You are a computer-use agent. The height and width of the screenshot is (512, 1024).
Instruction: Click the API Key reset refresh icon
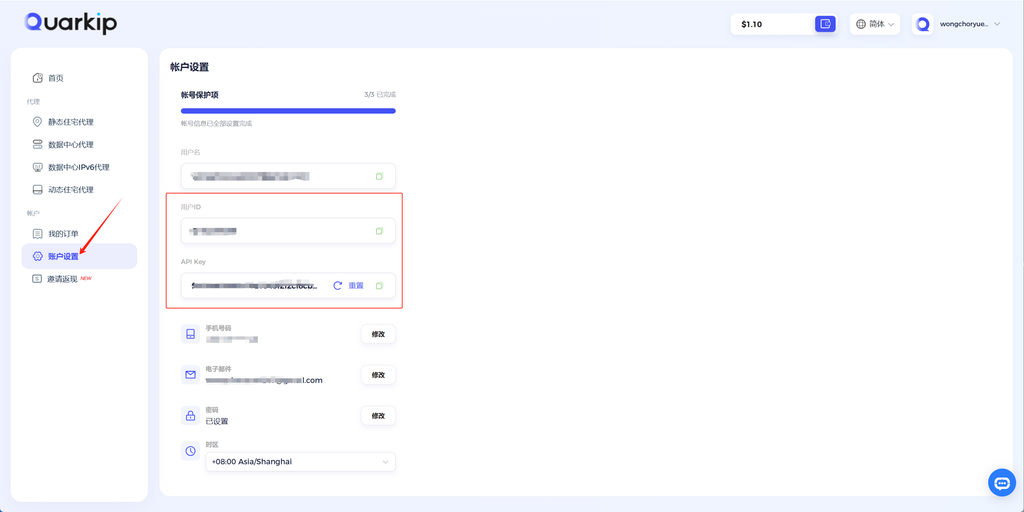click(338, 285)
